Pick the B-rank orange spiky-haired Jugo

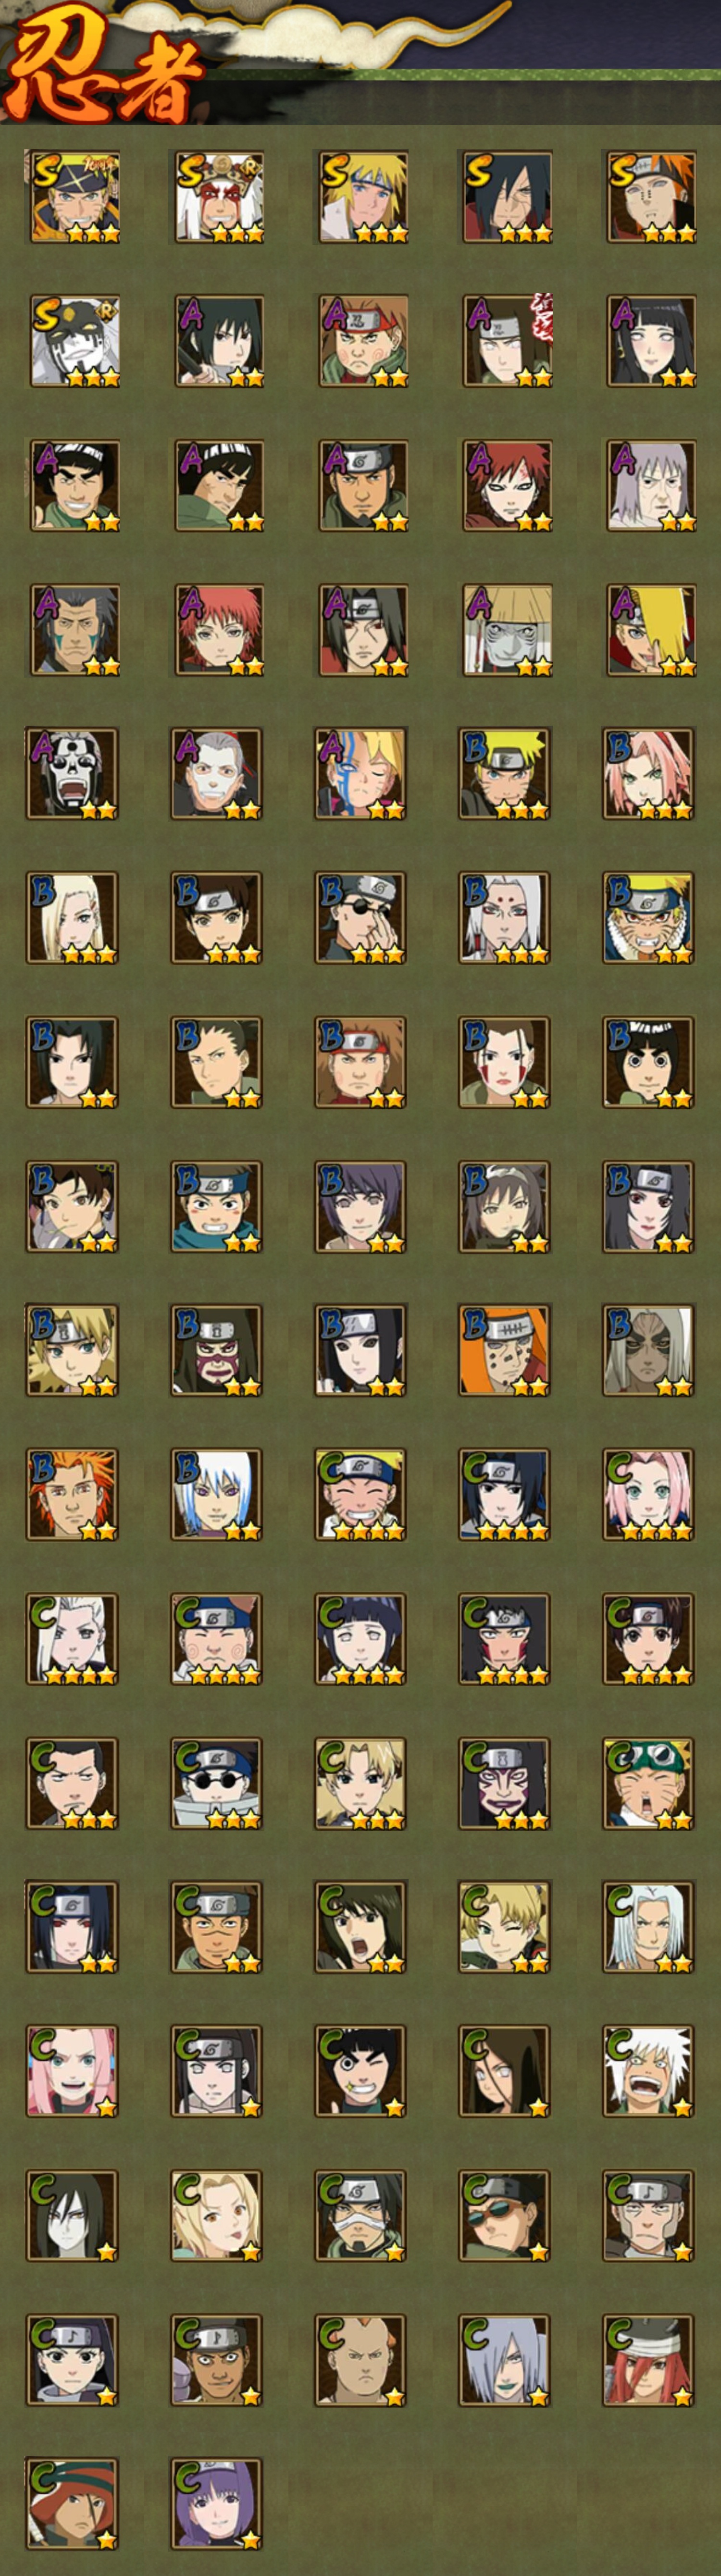click(72, 1494)
